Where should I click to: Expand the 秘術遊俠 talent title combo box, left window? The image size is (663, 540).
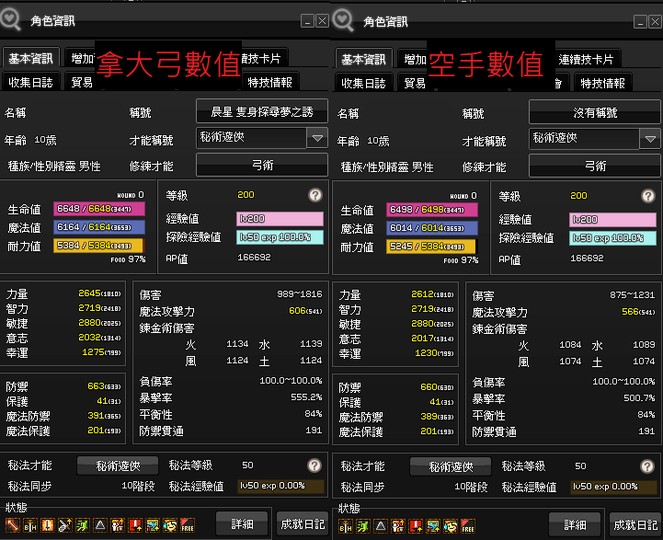click(x=262, y=138)
